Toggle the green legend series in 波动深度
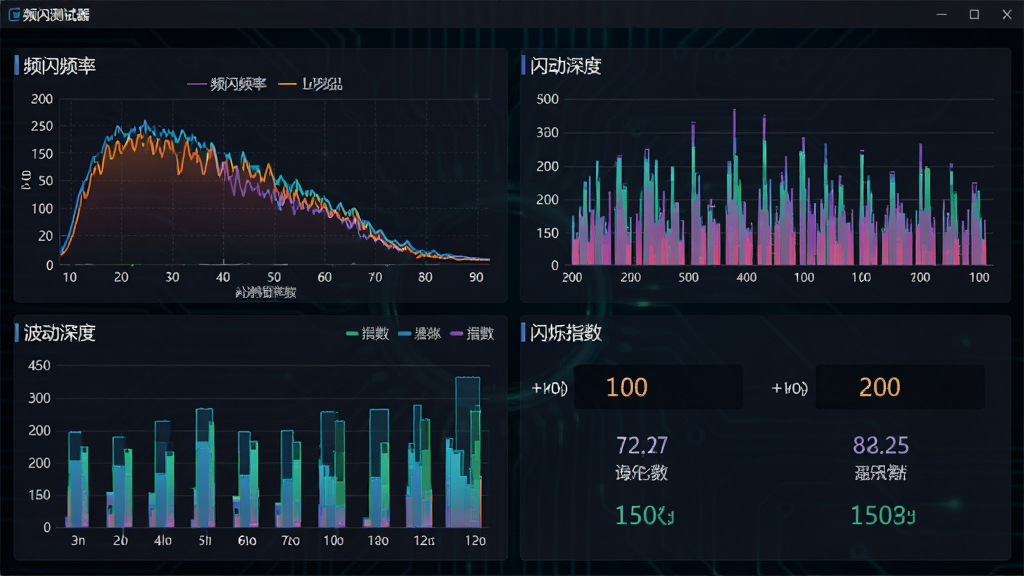Screen dimensions: 1024x576 (367, 334)
